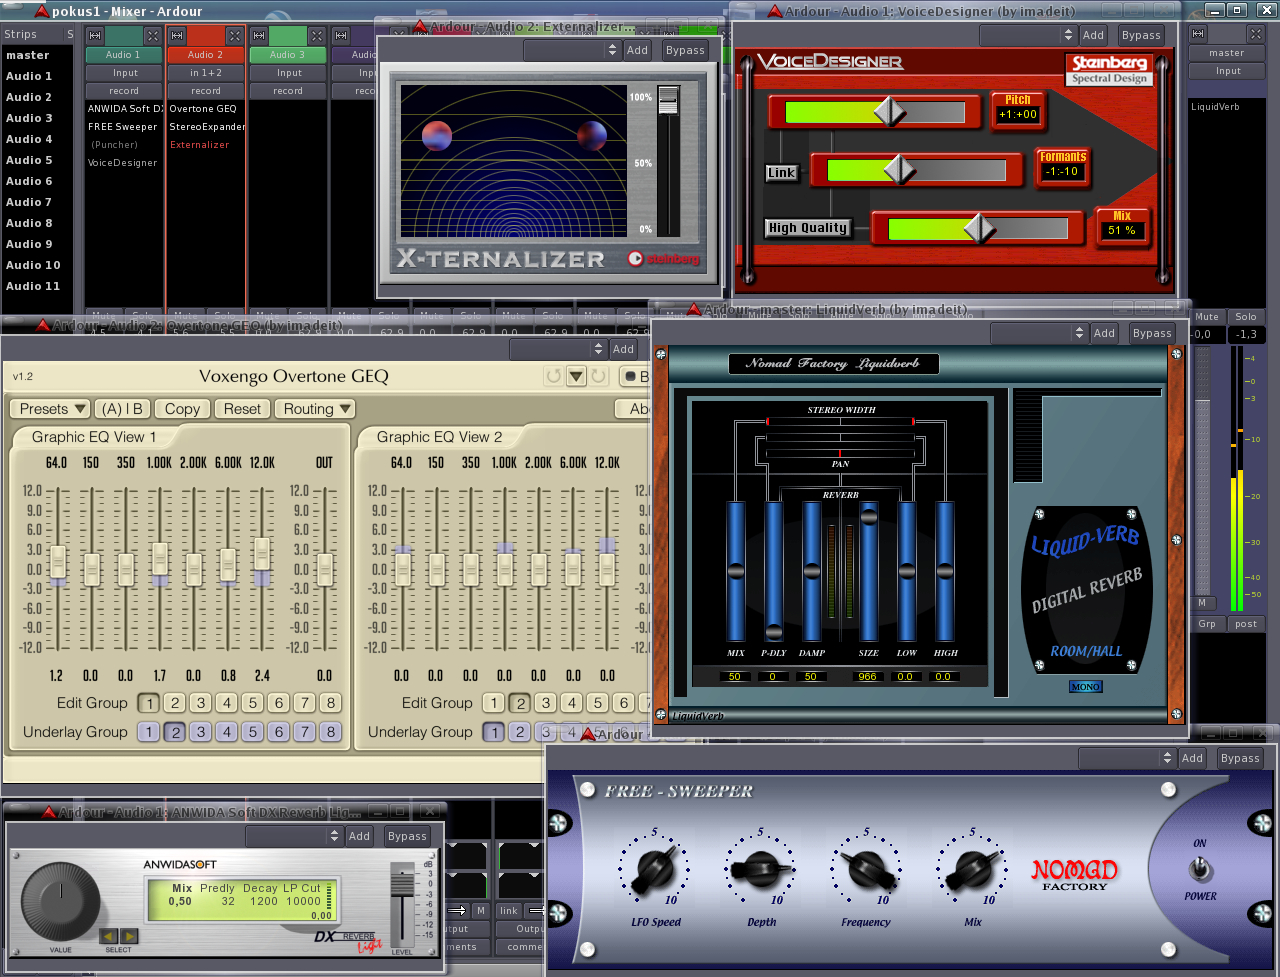Click the Audio 2 strip name button
Screen dimensions: 1280x977
point(205,55)
